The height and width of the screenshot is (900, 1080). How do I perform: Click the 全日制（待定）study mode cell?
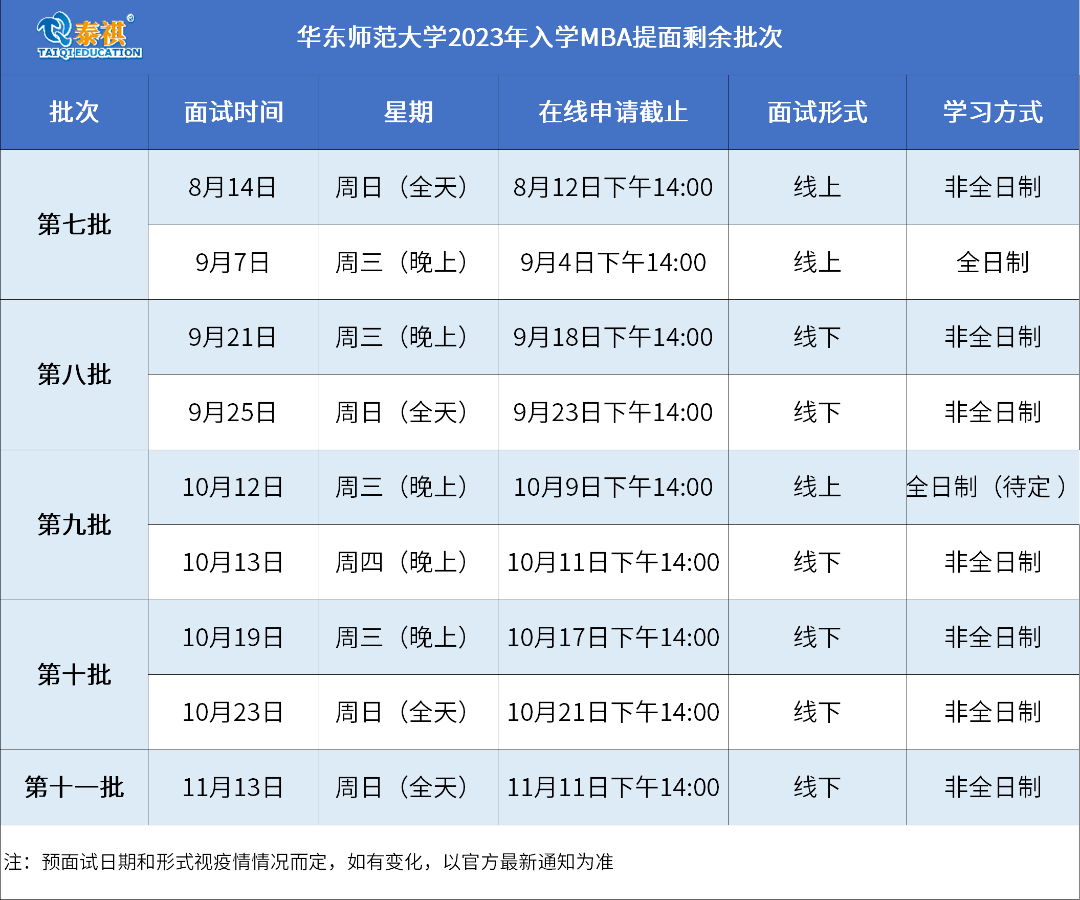[x=992, y=488]
